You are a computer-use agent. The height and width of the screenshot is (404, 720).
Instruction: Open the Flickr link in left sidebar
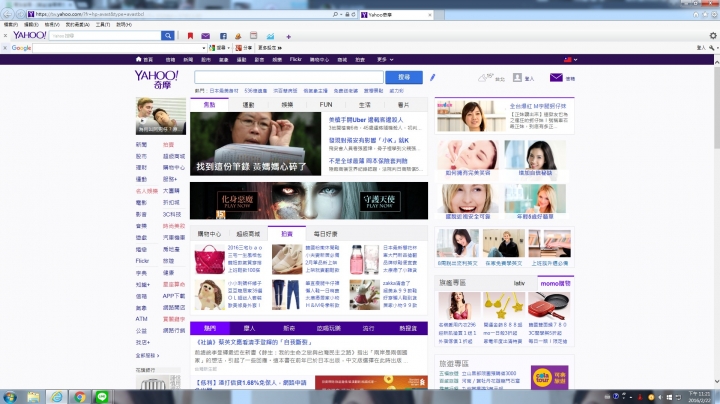pos(142,261)
